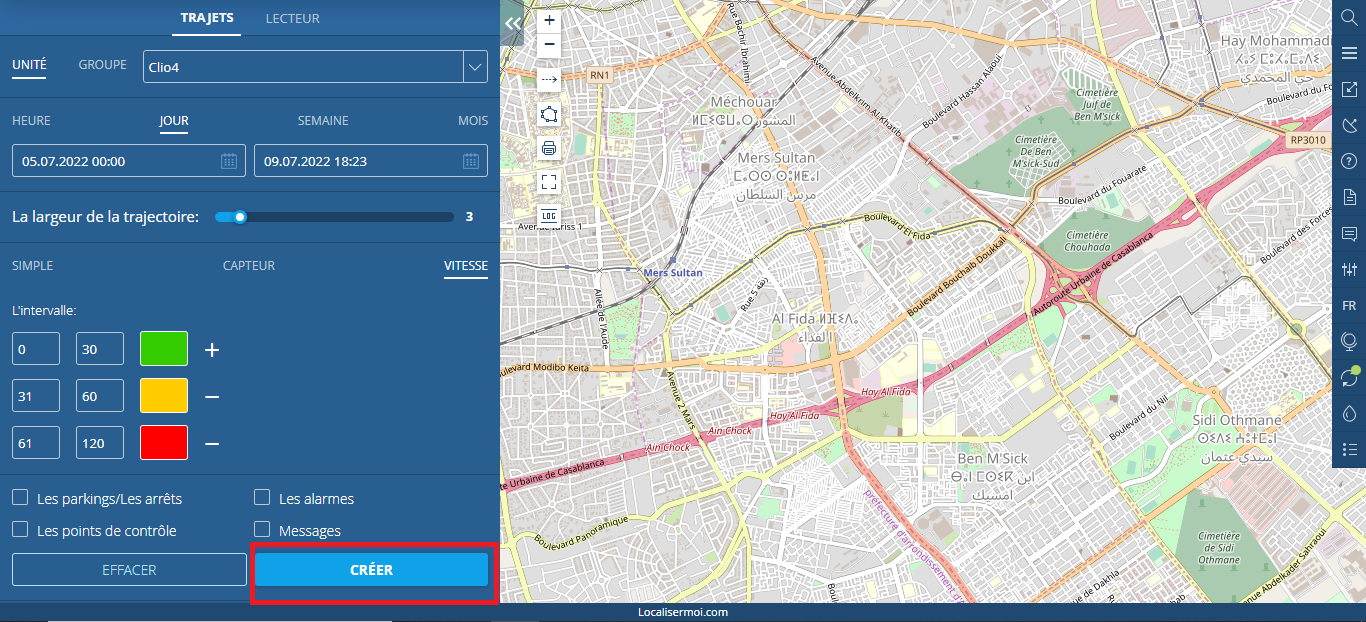
Task: Switch to the LECTEUR tab
Action: click(x=293, y=19)
